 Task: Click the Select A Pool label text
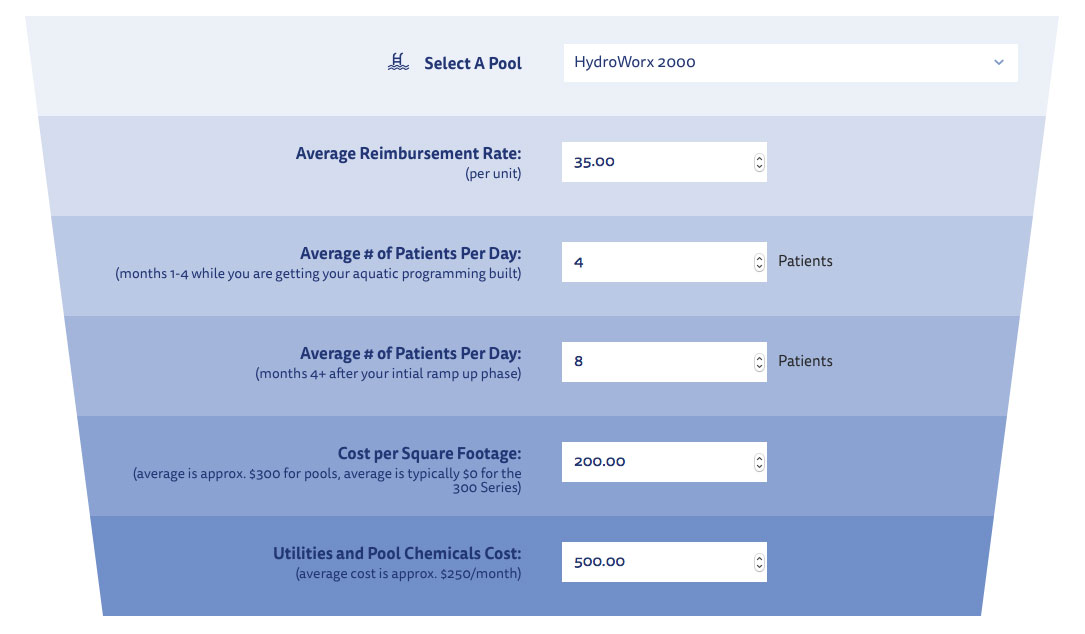tap(473, 63)
